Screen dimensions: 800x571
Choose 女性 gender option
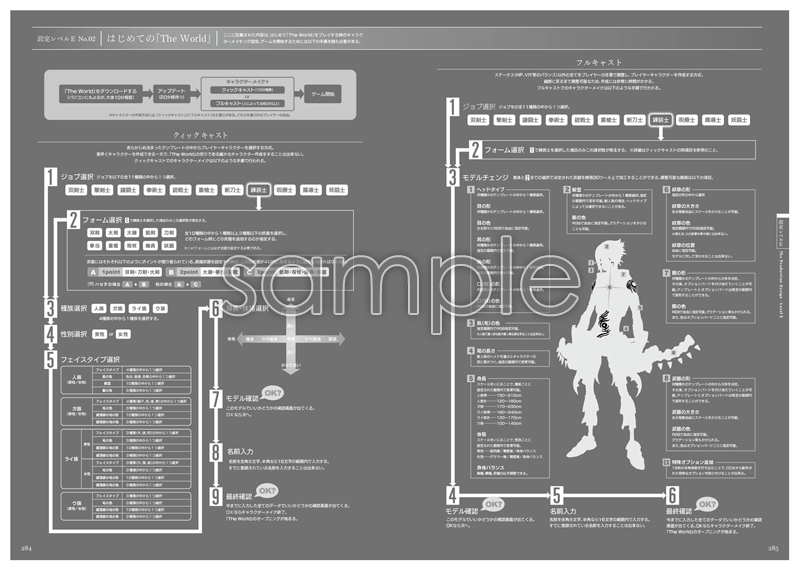(x=123, y=334)
